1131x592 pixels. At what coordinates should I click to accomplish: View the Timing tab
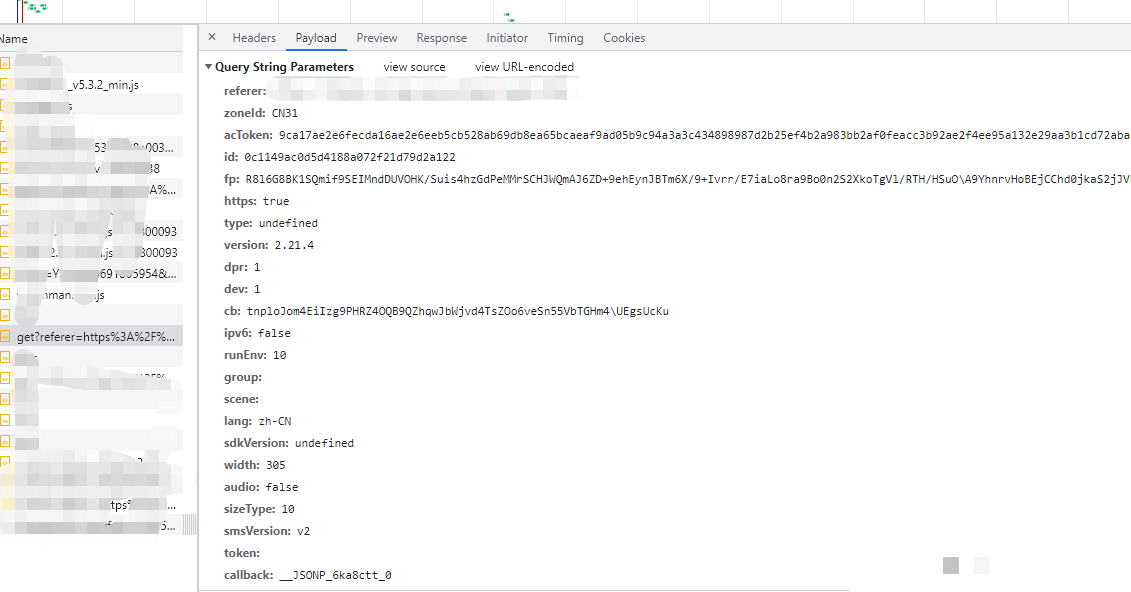coord(565,38)
